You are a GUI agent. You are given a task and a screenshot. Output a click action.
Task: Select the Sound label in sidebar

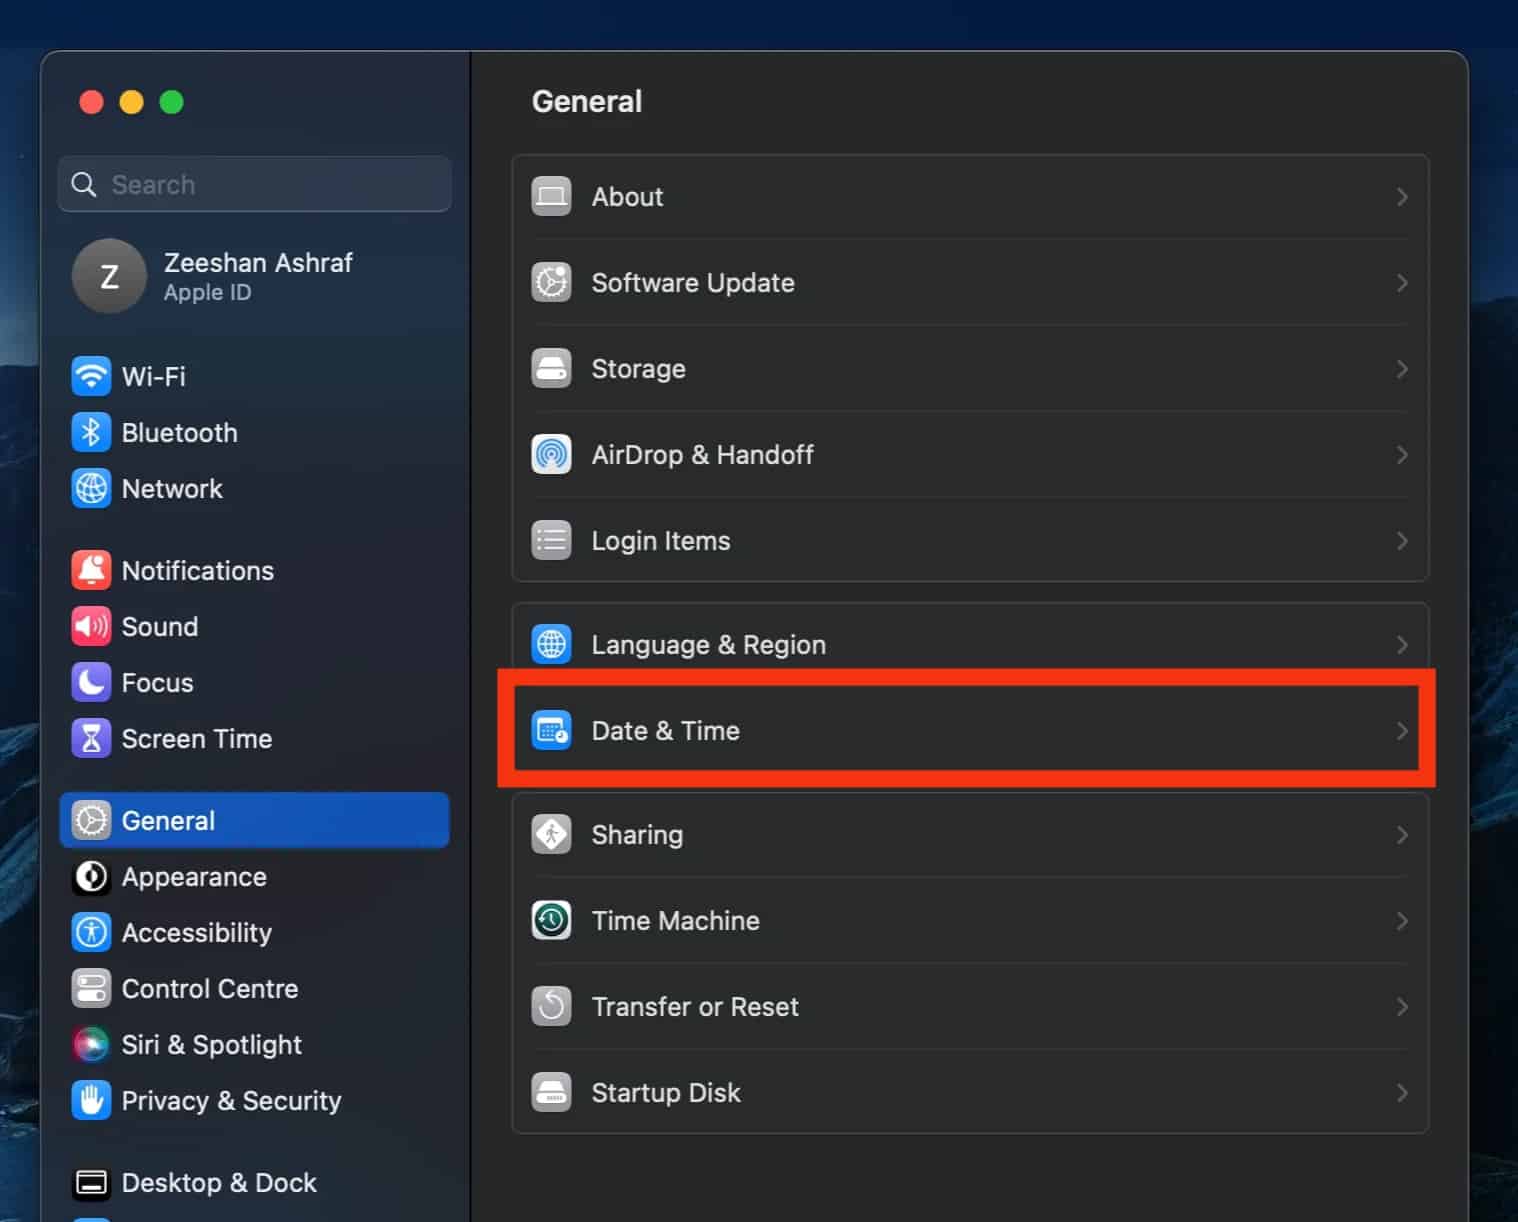[x=159, y=626]
